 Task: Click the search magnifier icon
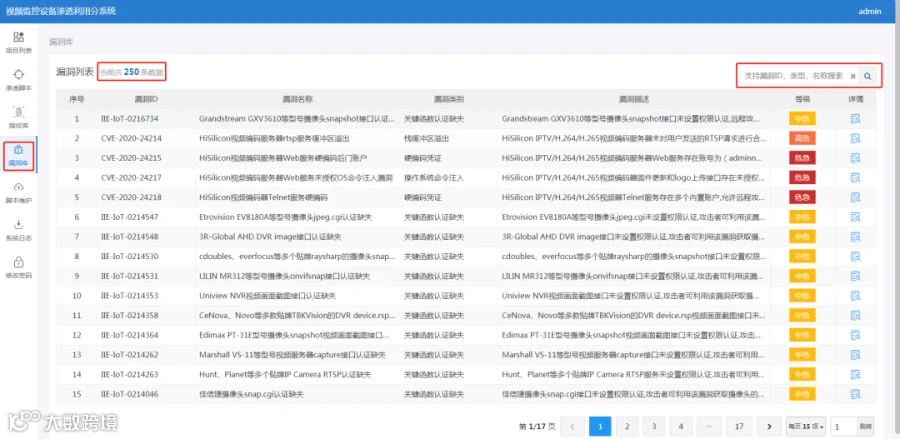point(868,76)
